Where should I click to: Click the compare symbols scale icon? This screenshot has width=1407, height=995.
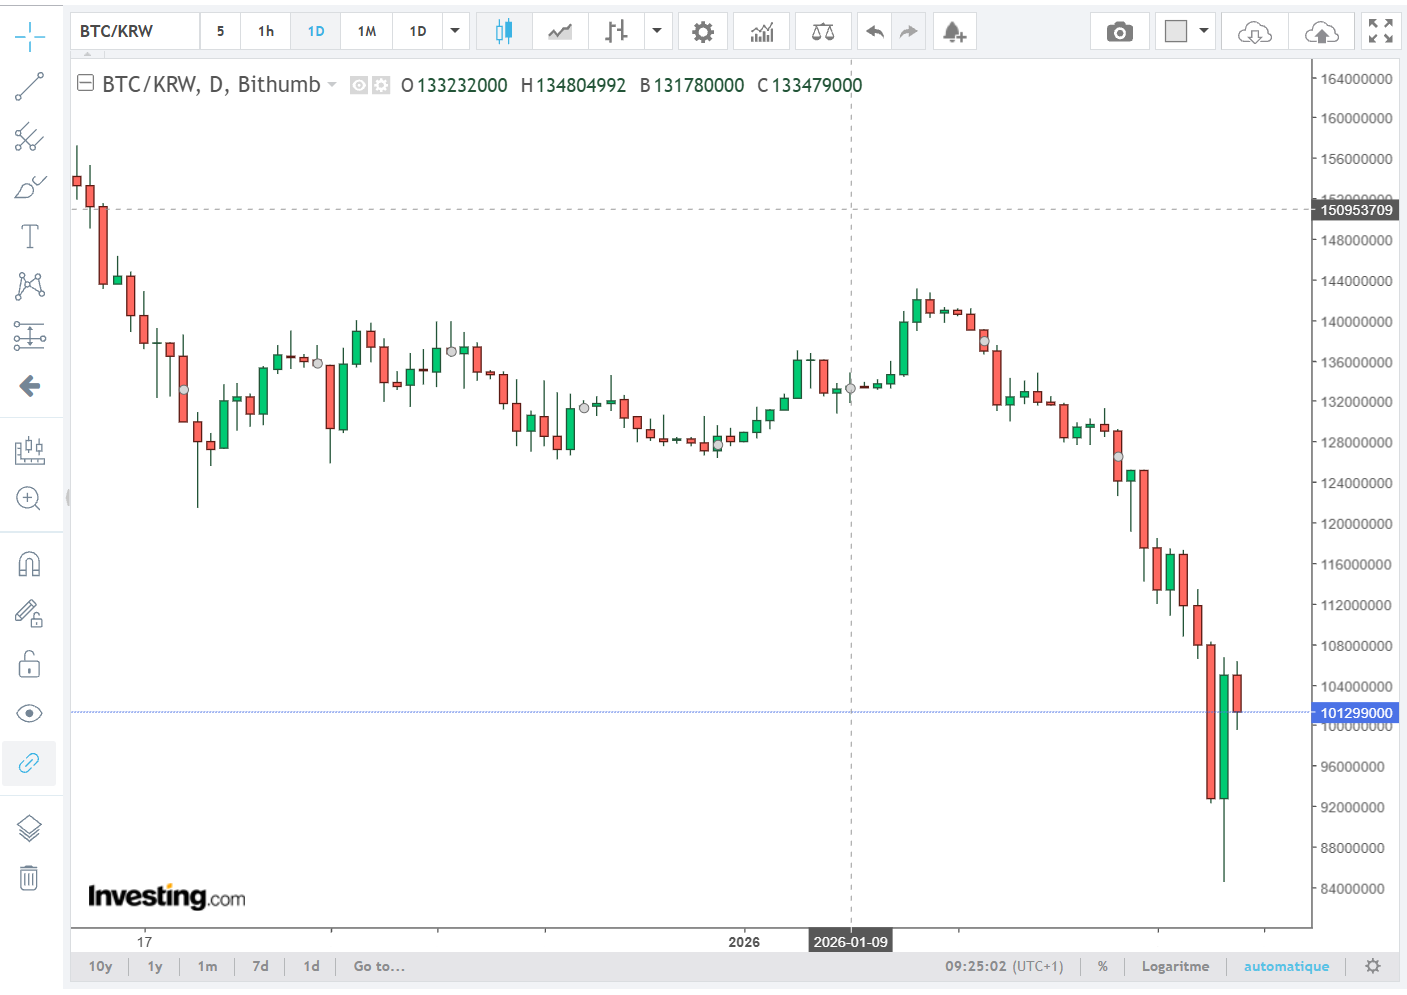pos(822,32)
